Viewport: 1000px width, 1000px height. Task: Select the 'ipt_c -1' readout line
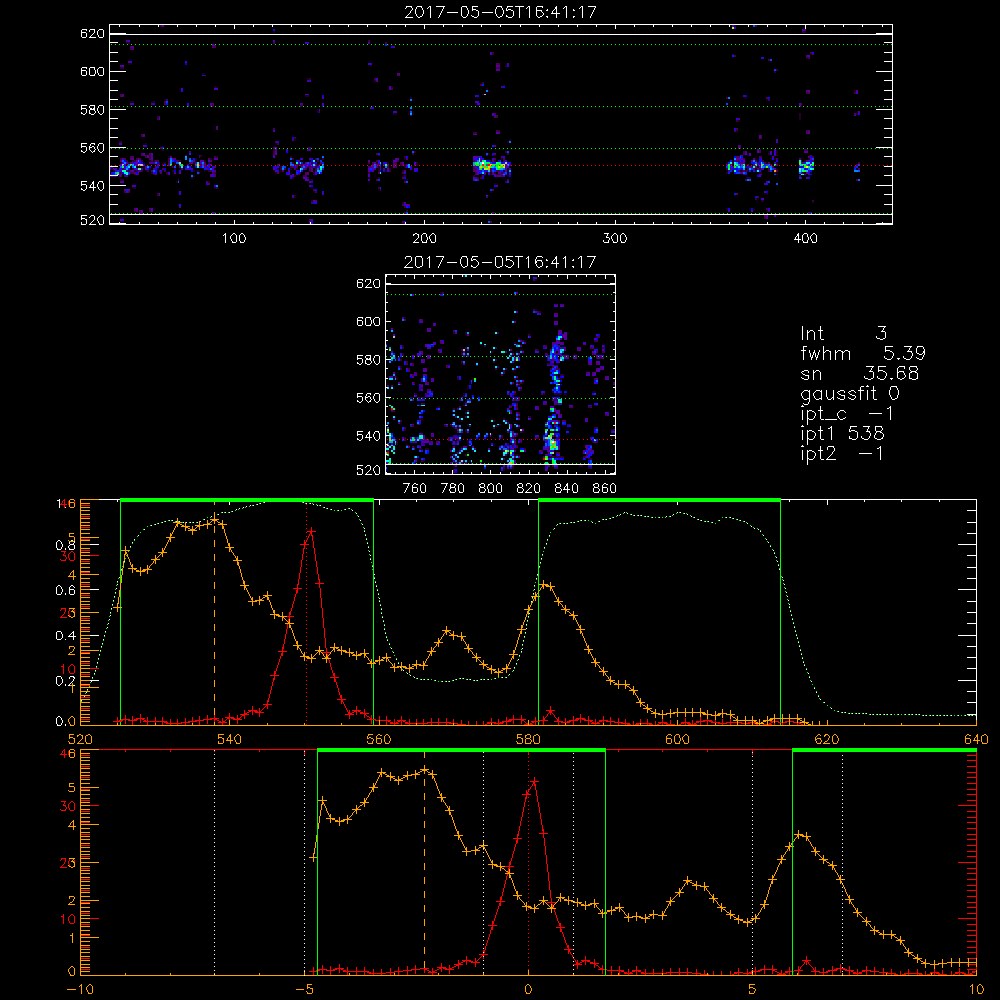pos(846,414)
